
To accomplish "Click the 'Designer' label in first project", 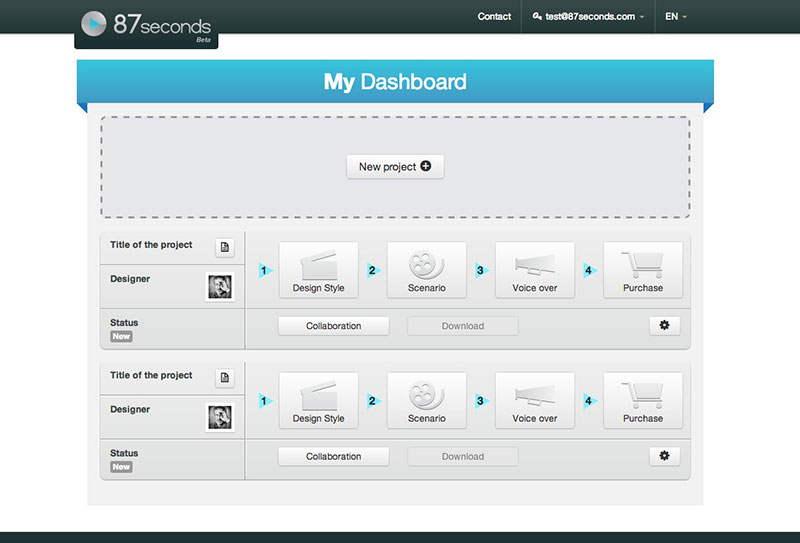I will [x=130, y=279].
